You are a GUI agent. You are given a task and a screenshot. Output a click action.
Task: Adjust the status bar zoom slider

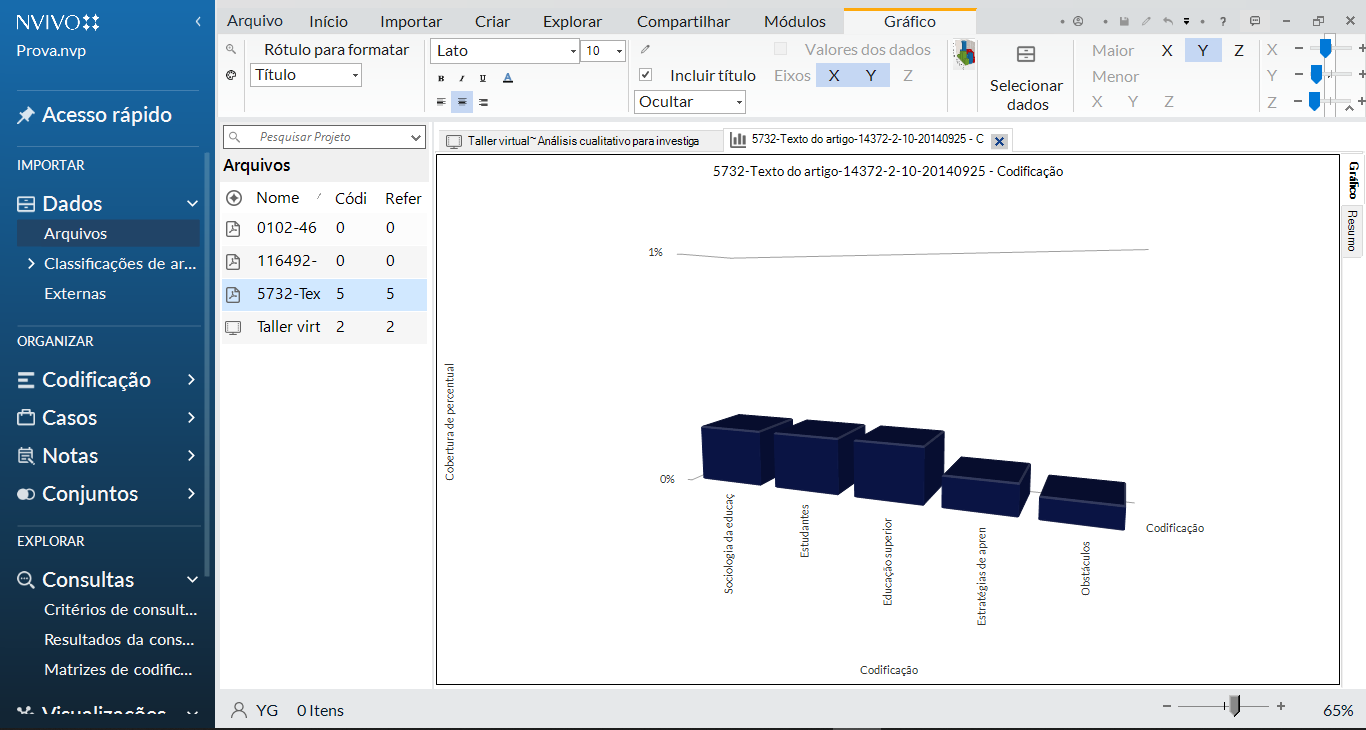pos(1235,707)
